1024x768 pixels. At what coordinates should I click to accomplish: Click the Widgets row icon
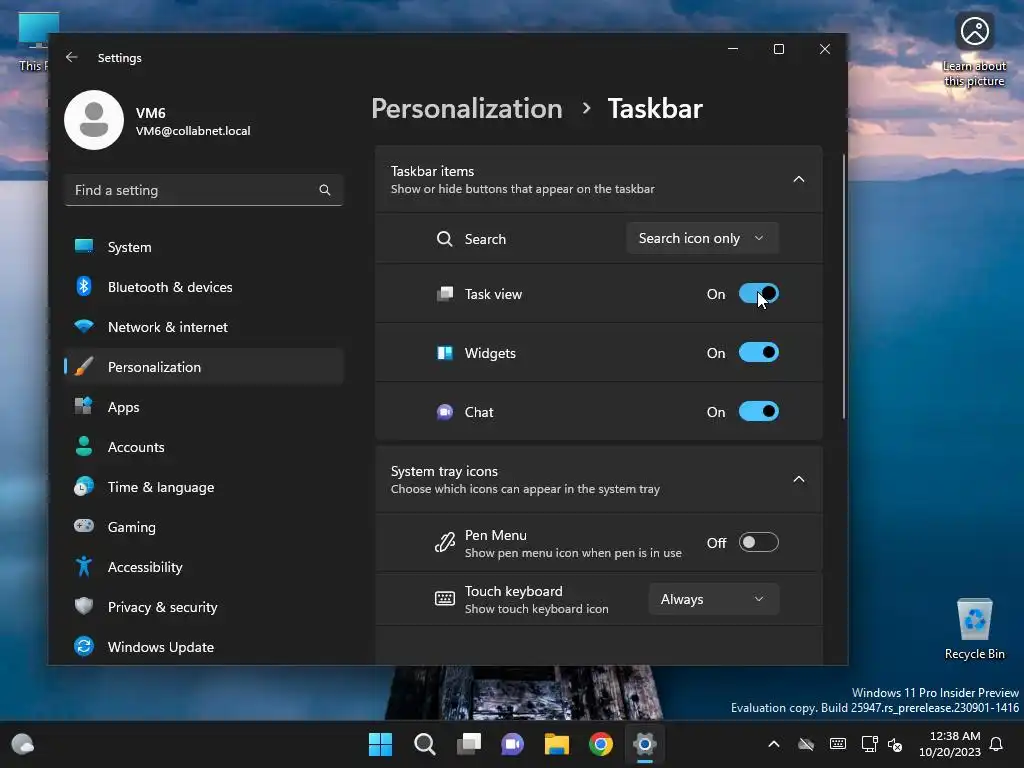coord(444,353)
